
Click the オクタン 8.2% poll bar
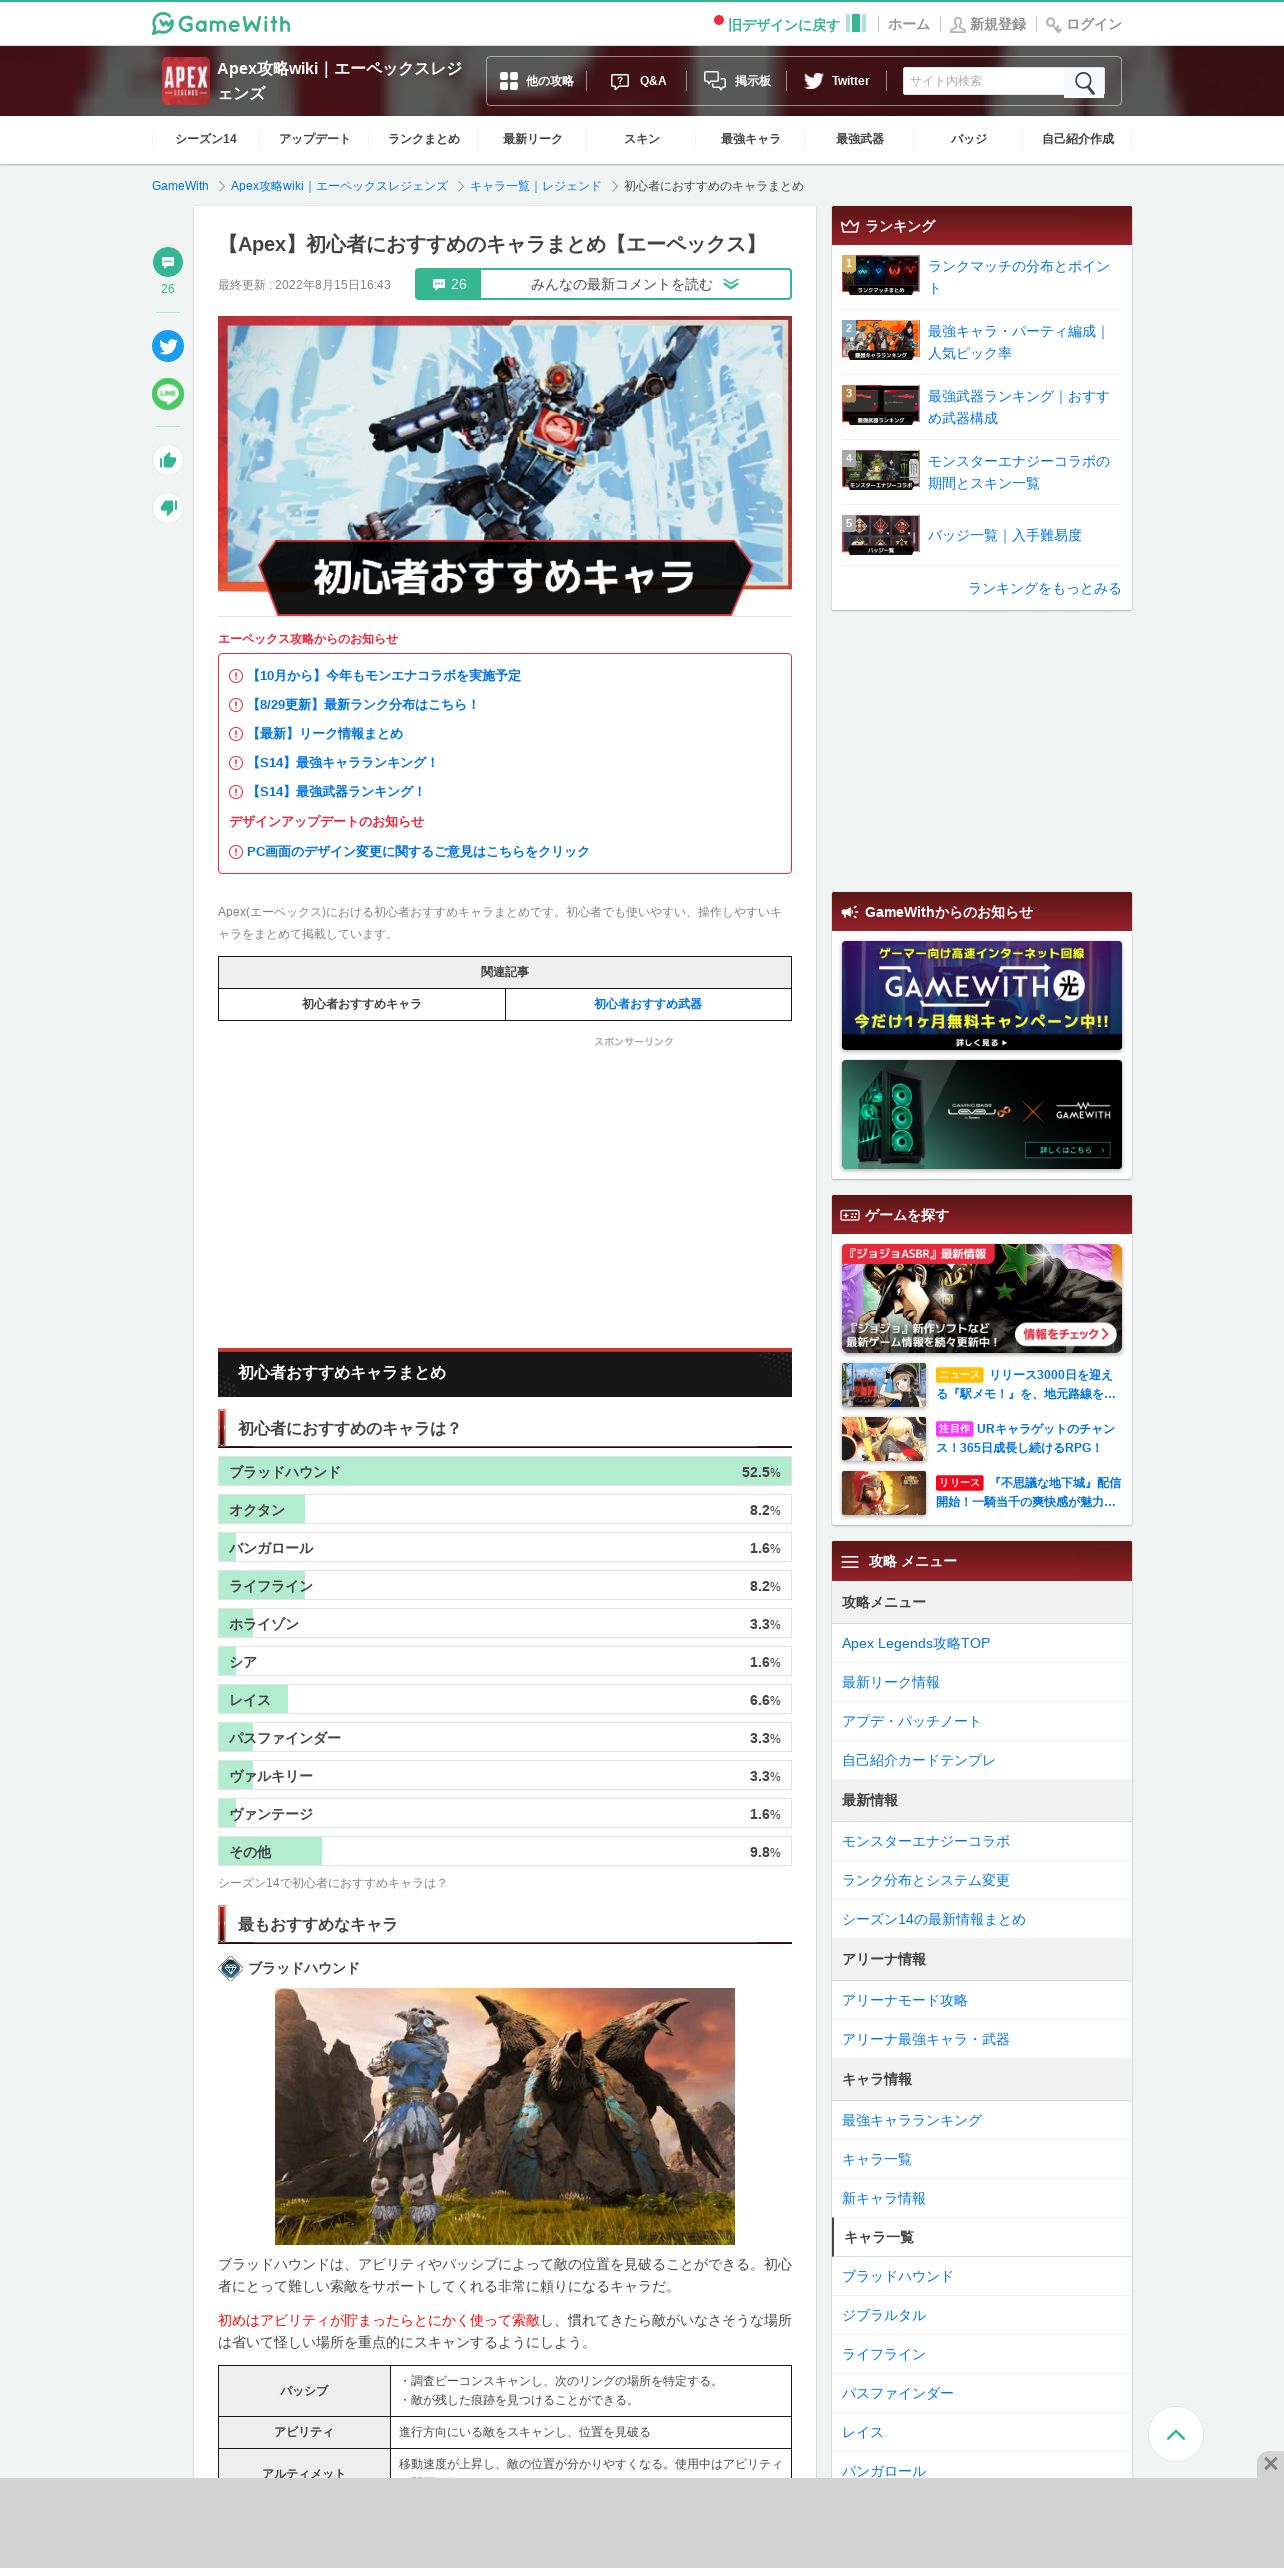coord(505,1510)
